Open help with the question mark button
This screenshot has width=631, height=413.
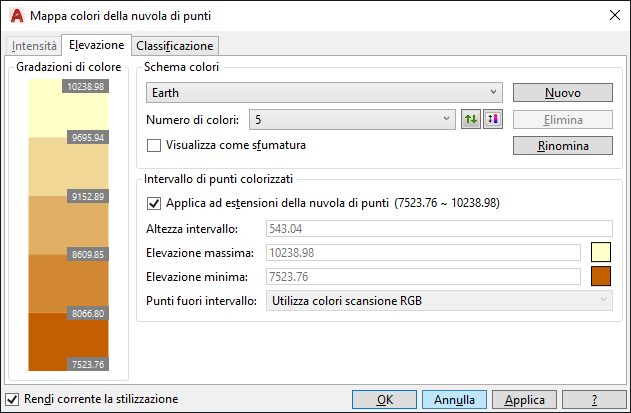[594, 400]
